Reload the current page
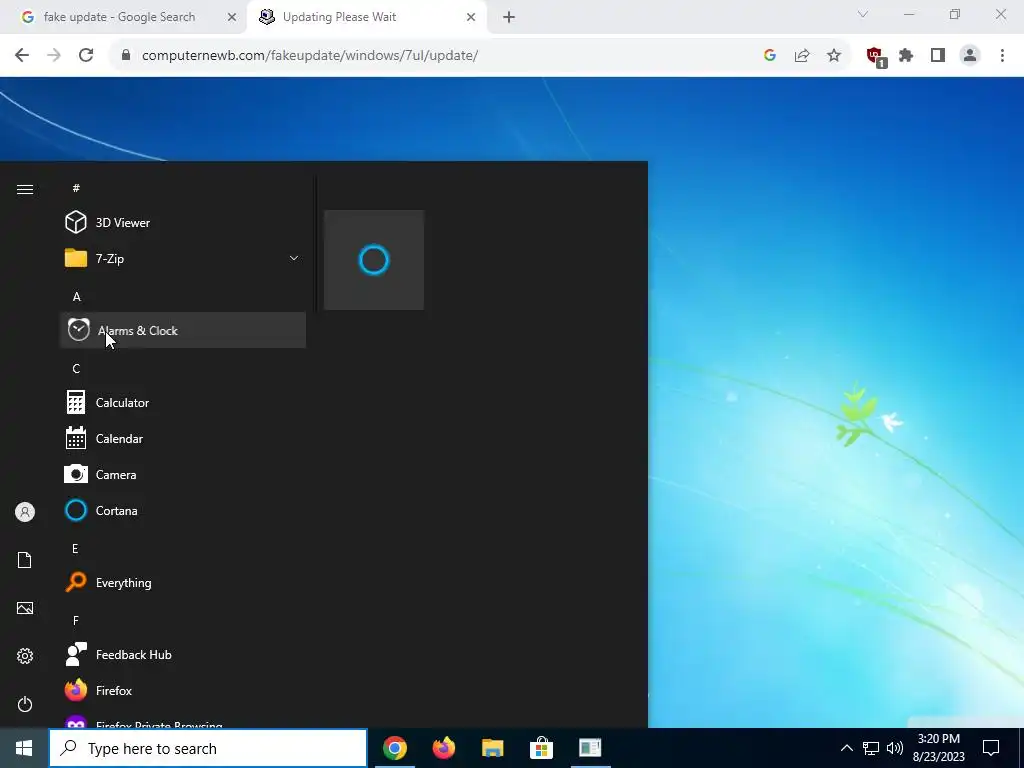 (x=86, y=56)
